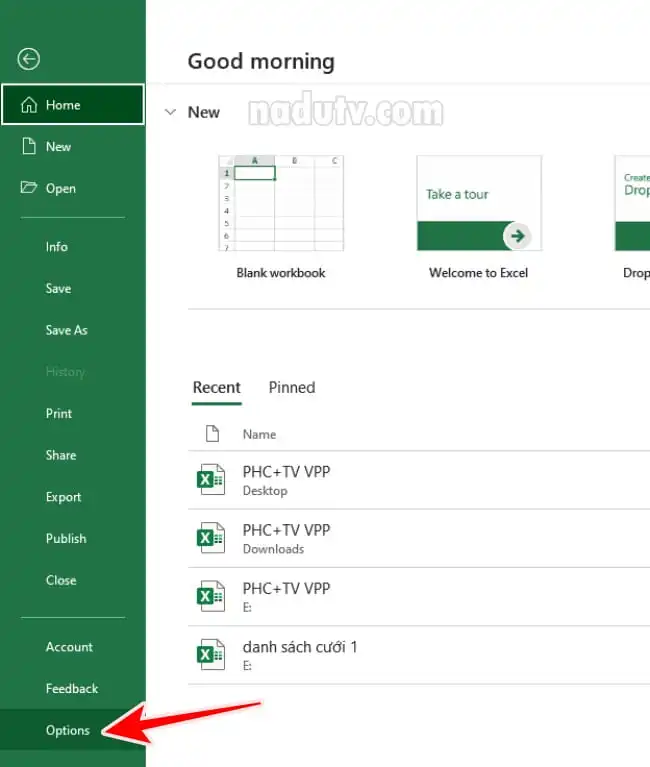
Task: Switch to the Recent tab
Action: 217,387
